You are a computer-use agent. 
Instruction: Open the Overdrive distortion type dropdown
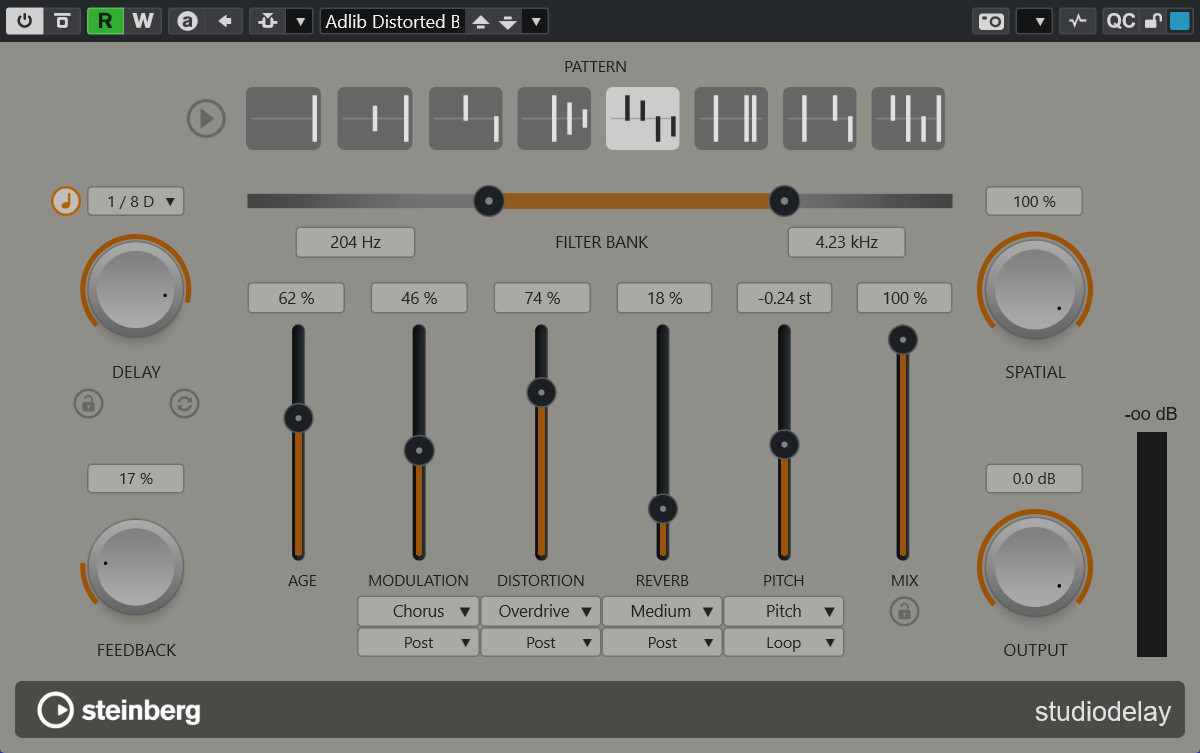click(x=541, y=611)
